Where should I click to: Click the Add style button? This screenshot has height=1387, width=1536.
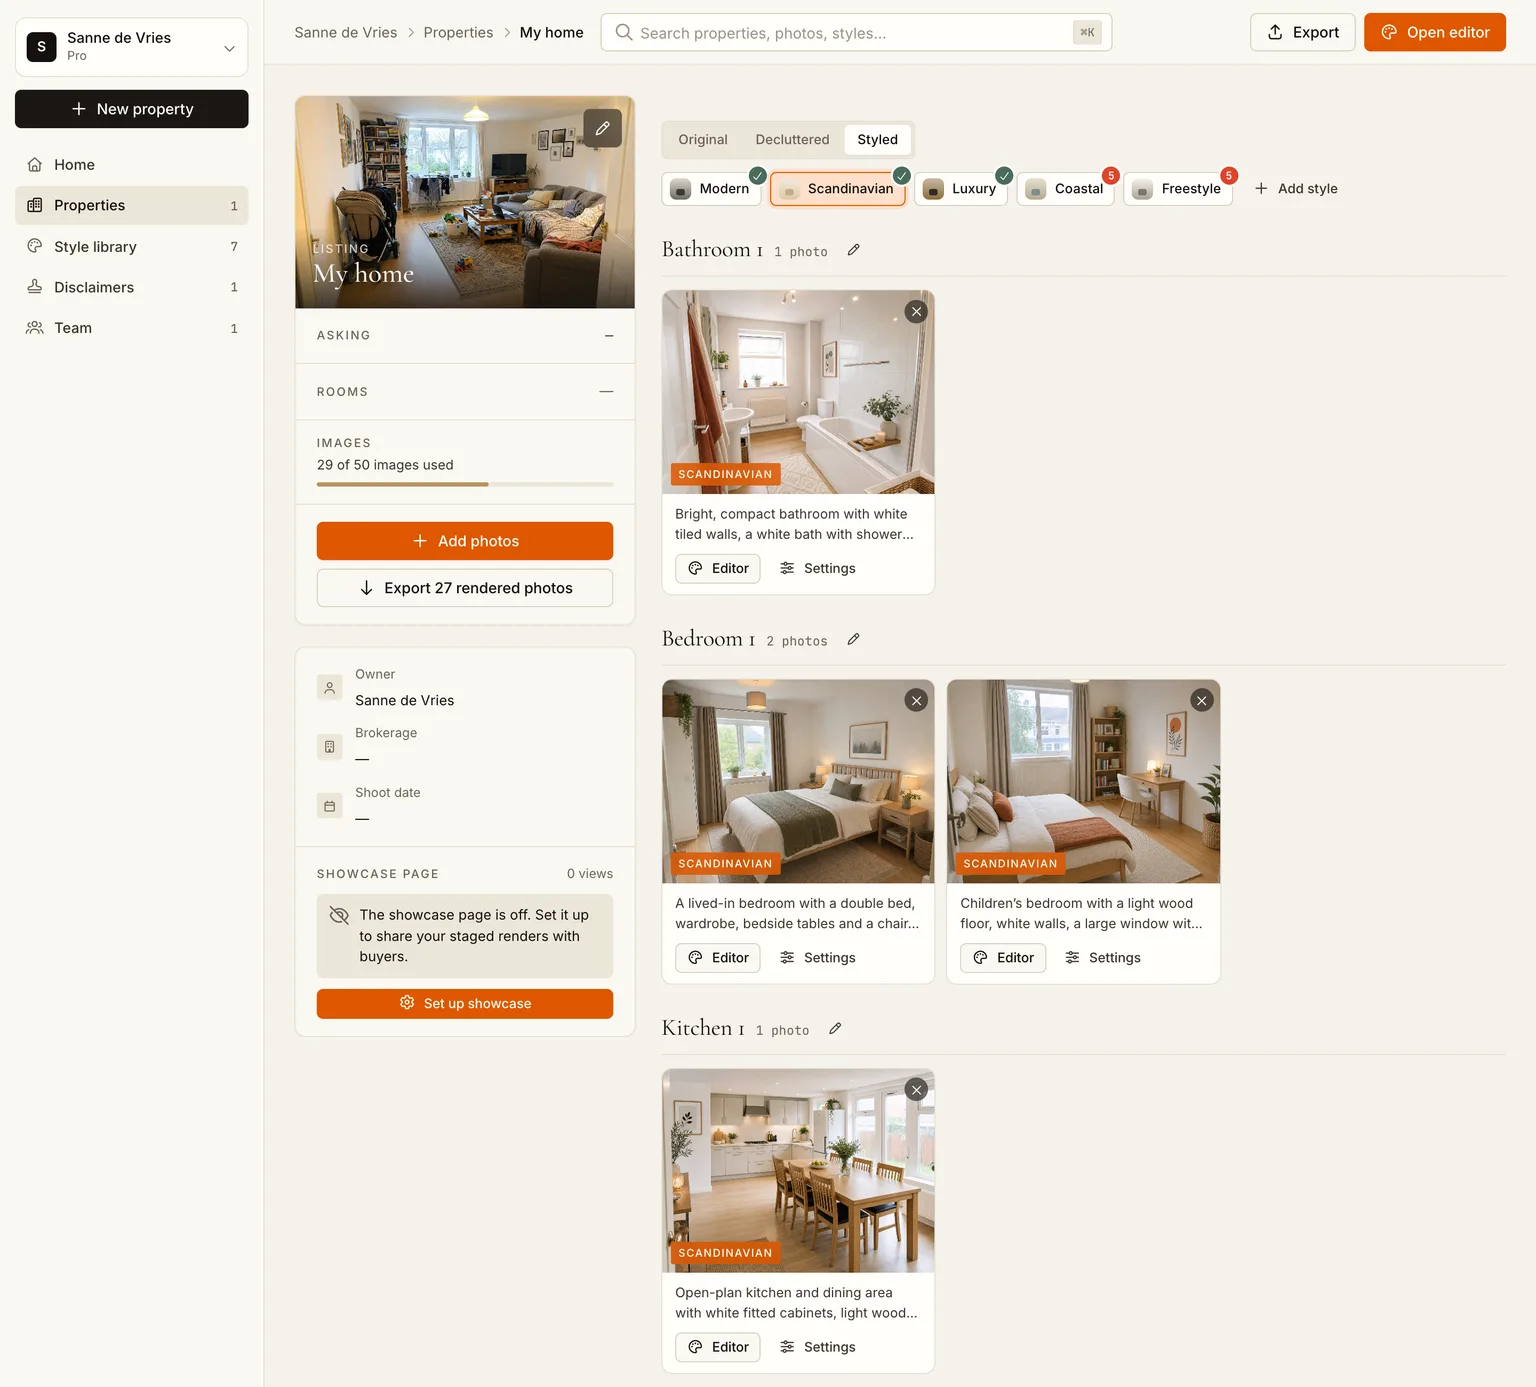coord(1296,189)
